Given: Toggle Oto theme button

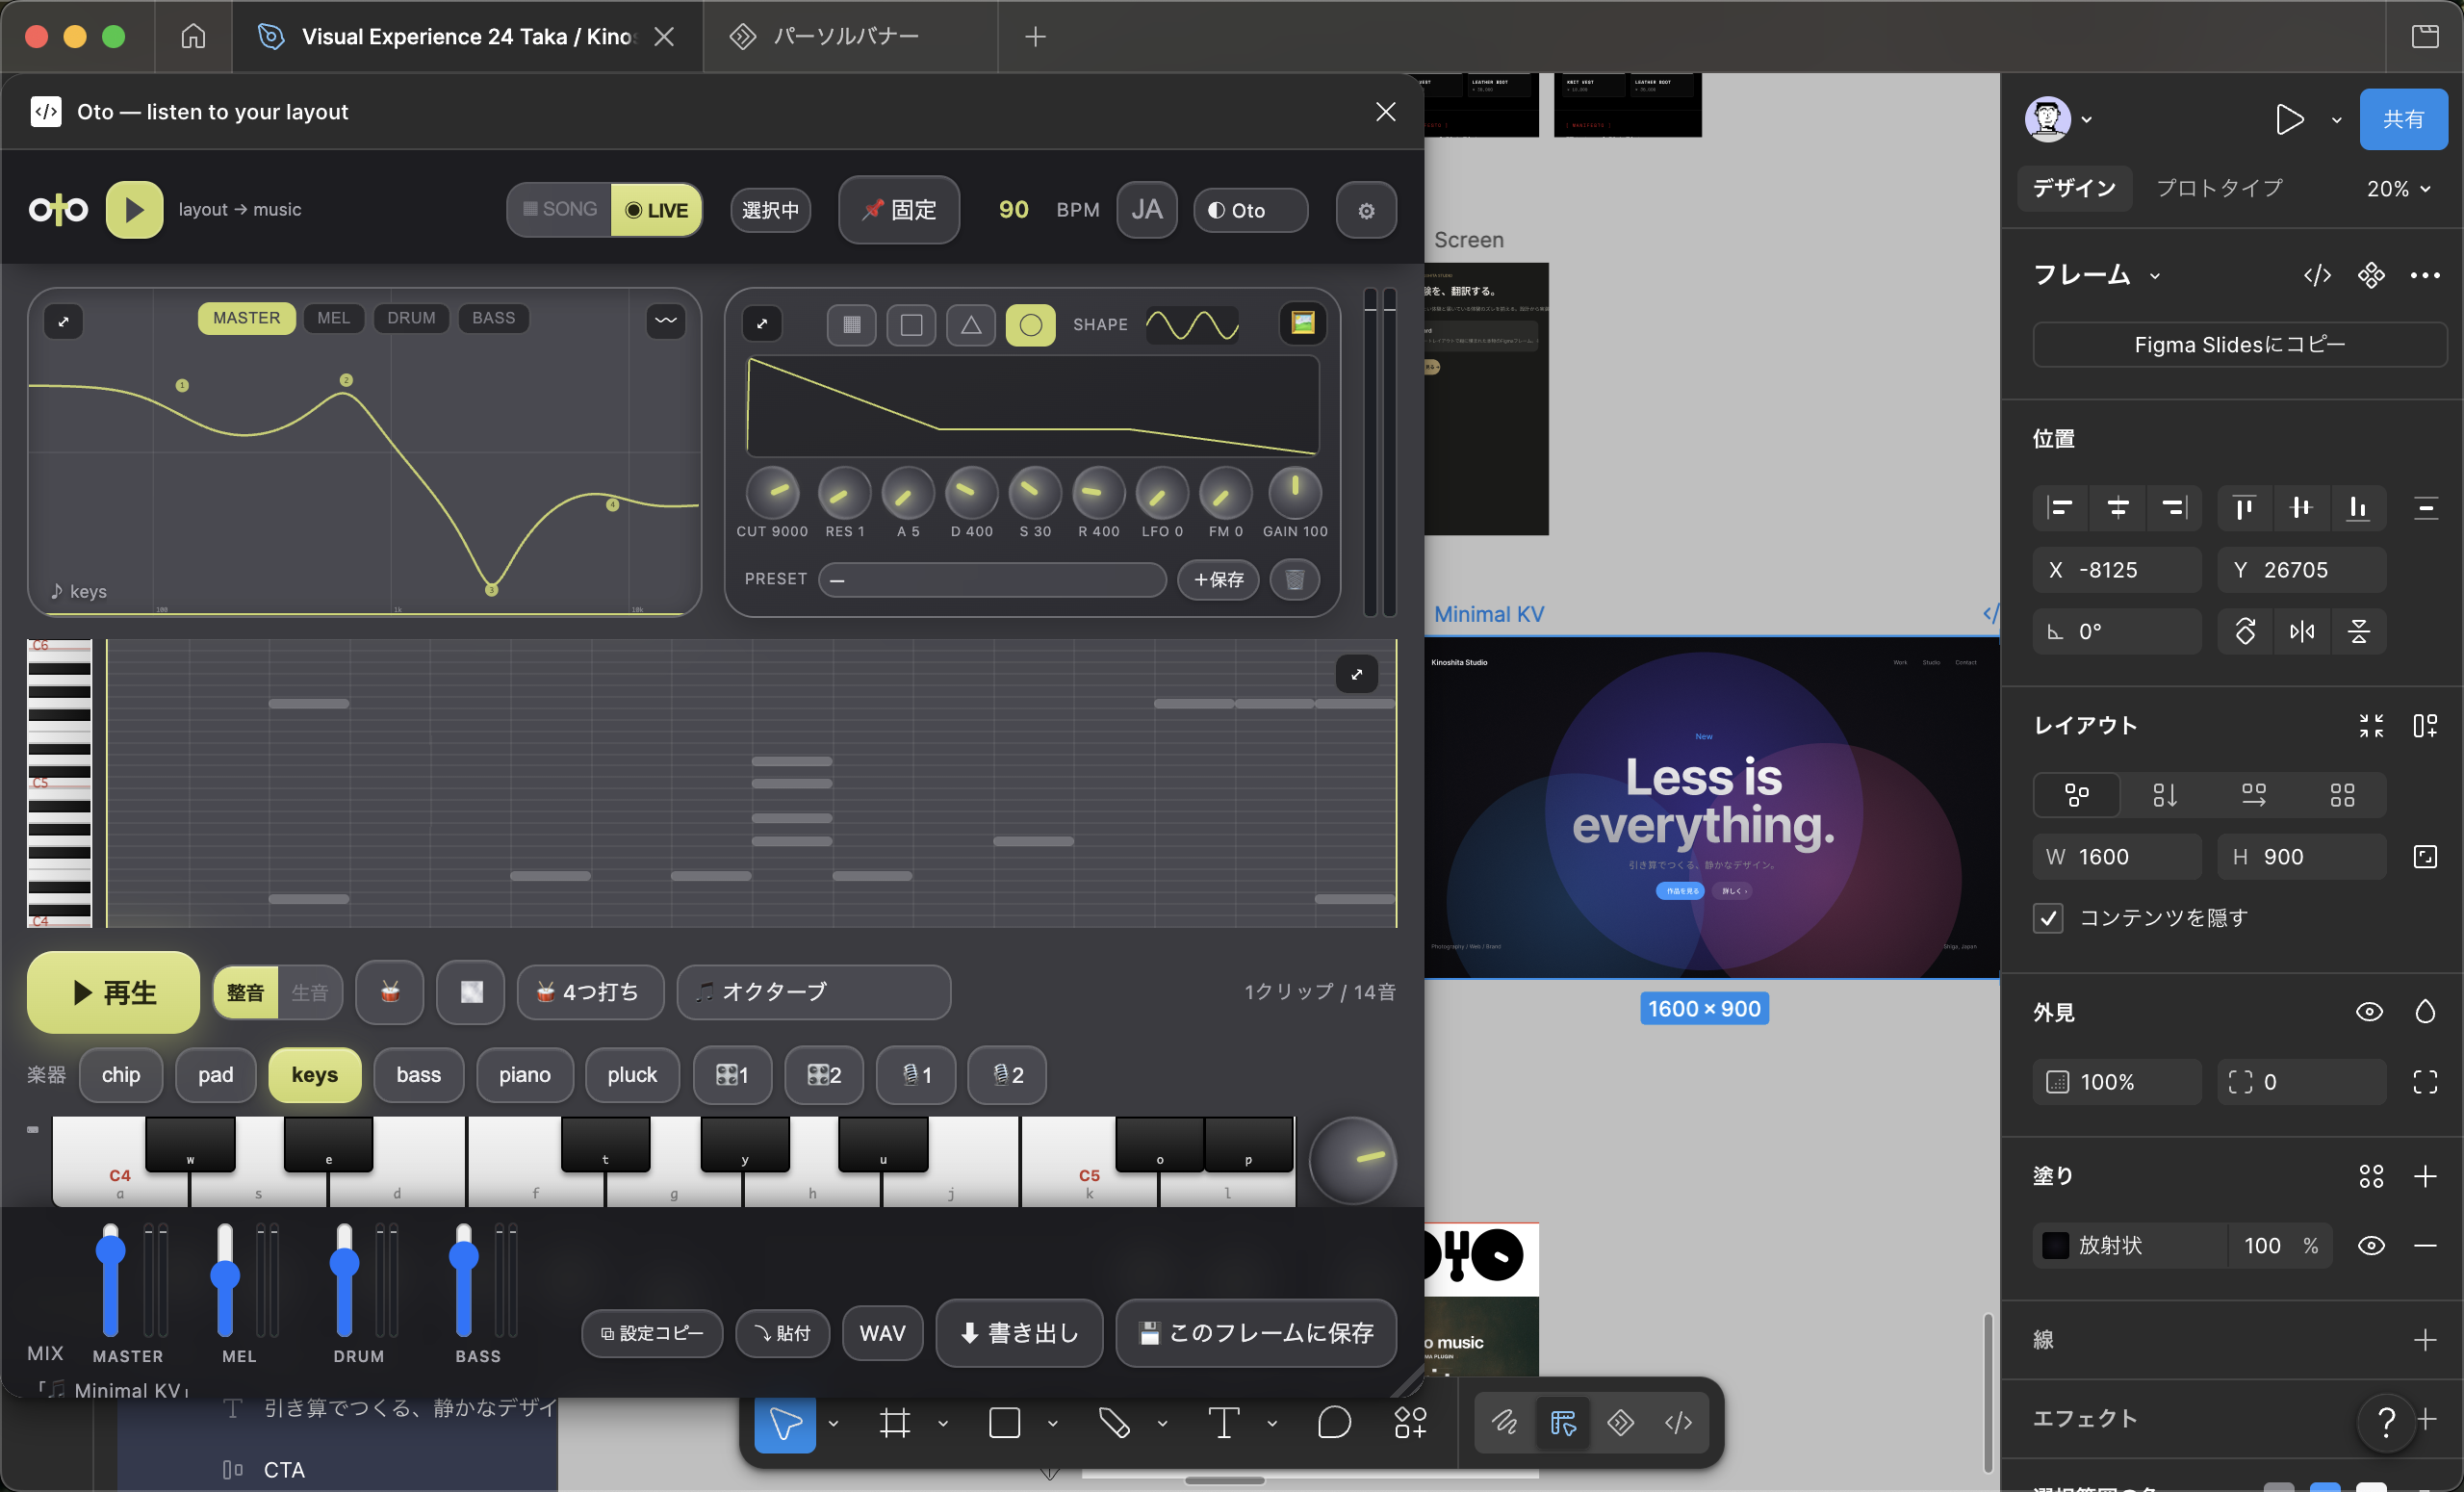Looking at the screenshot, I should 1250,210.
